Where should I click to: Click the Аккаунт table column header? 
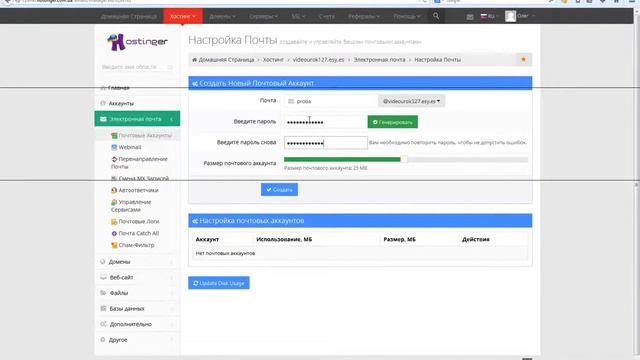pyautogui.click(x=207, y=240)
